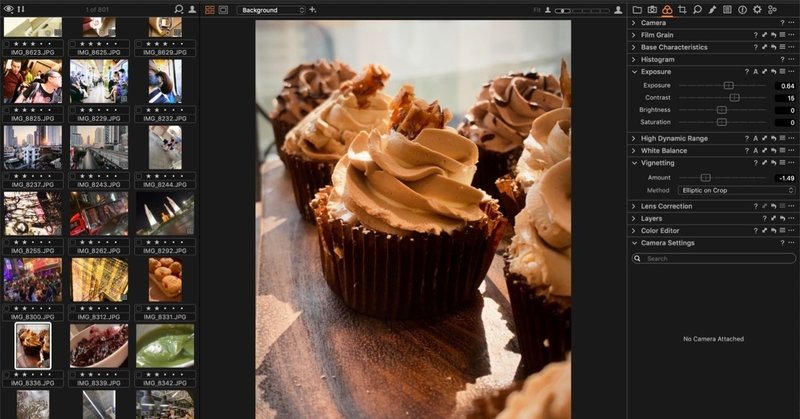800x419 pixels.
Task: Expand the Layers panel
Action: click(x=634, y=218)
